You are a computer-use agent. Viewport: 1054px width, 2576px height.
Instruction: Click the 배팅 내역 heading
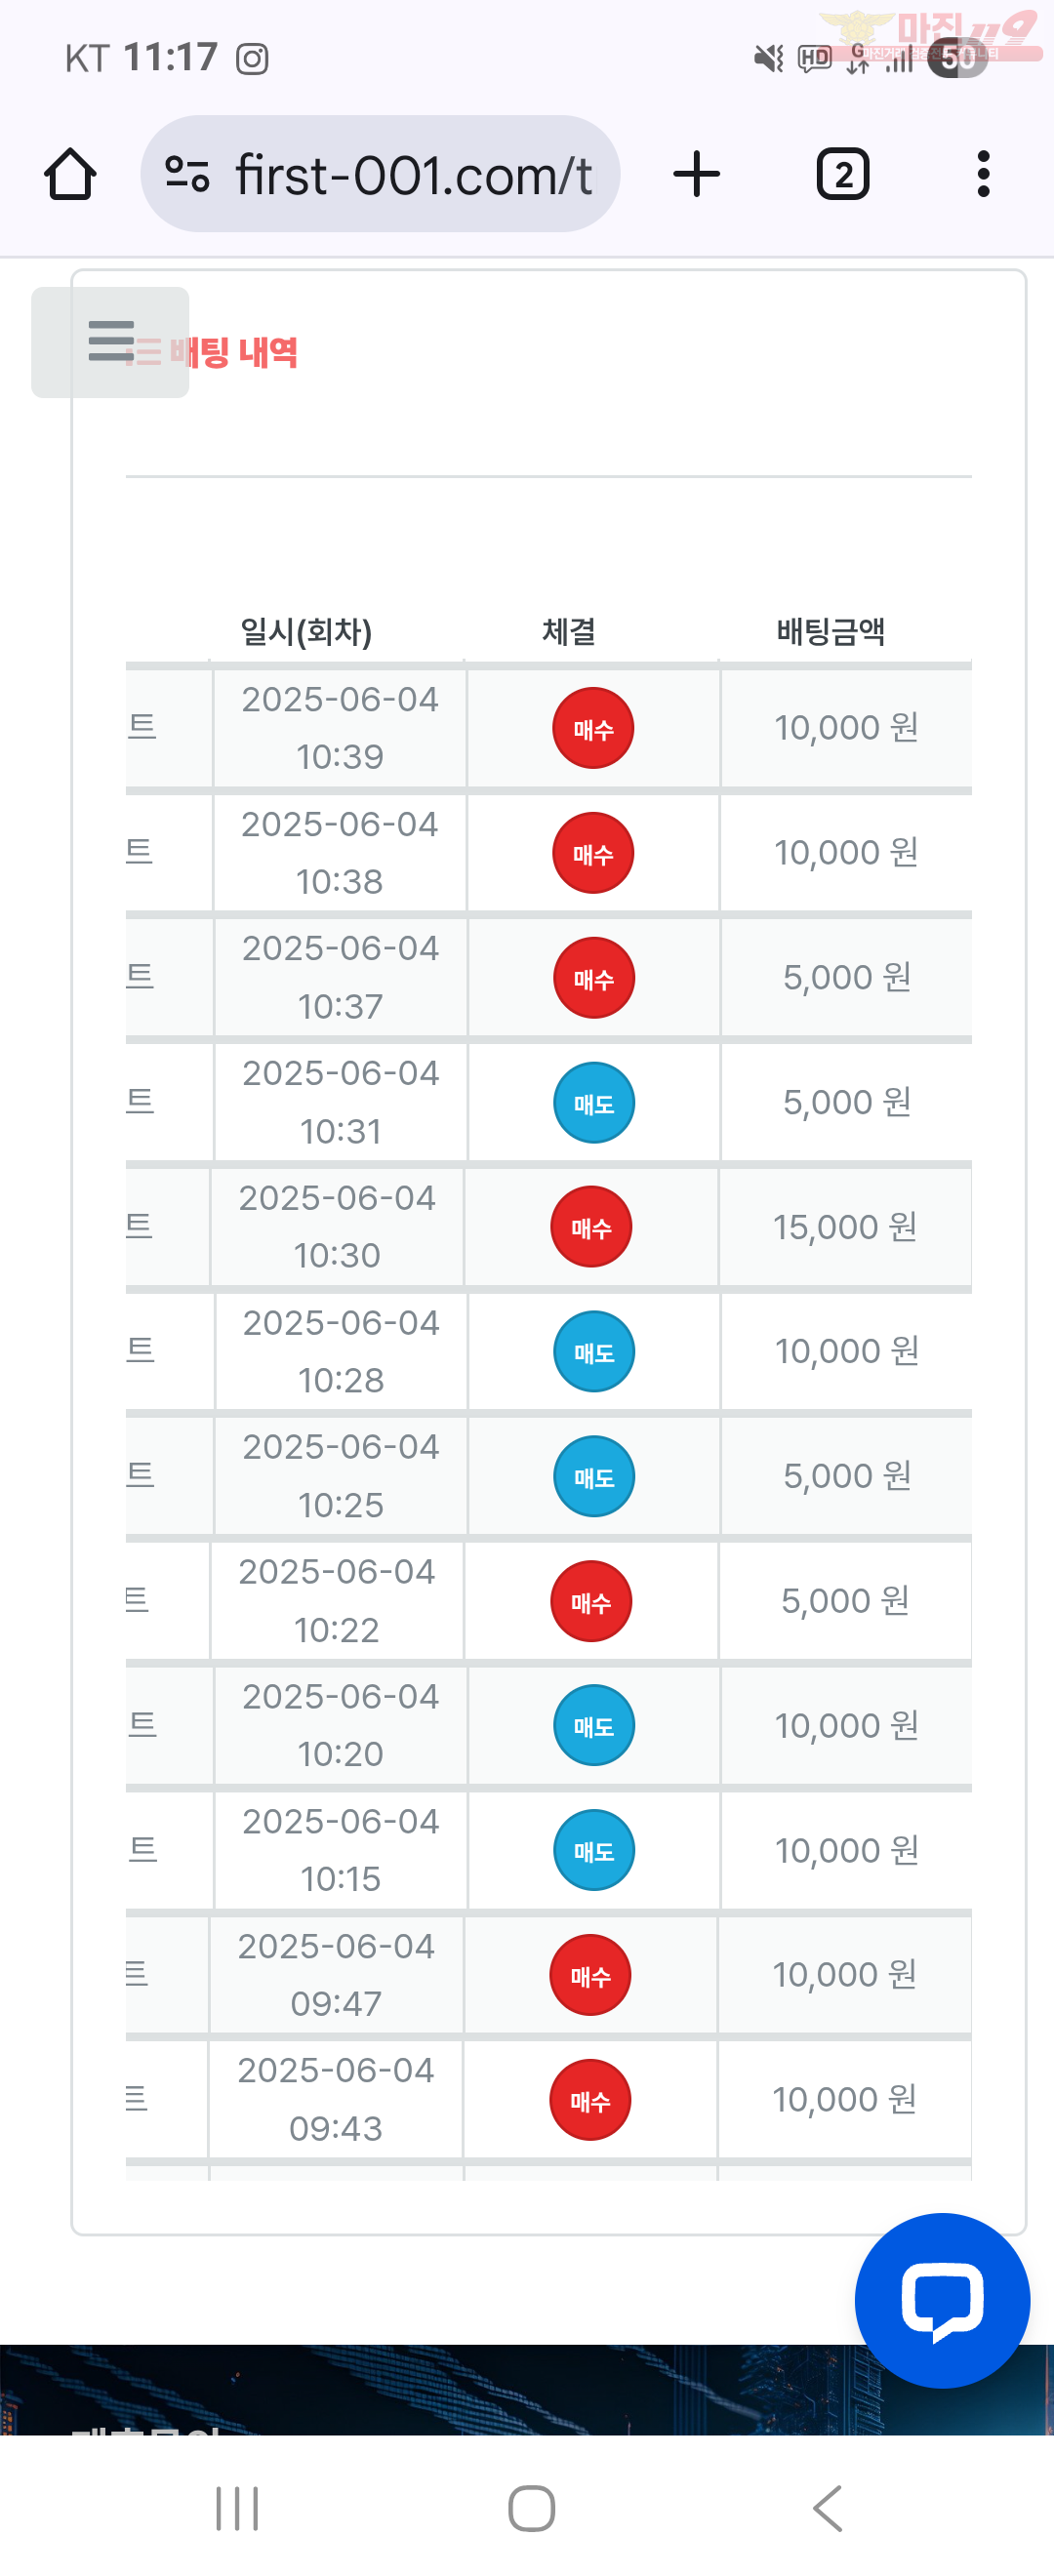[x=233, y=352]
